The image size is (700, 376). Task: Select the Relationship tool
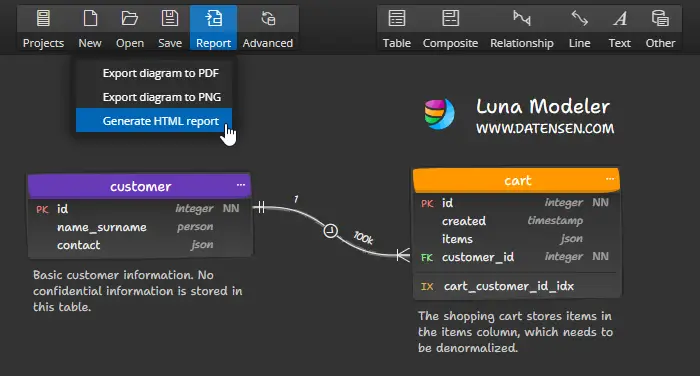[x=521, y=28]
